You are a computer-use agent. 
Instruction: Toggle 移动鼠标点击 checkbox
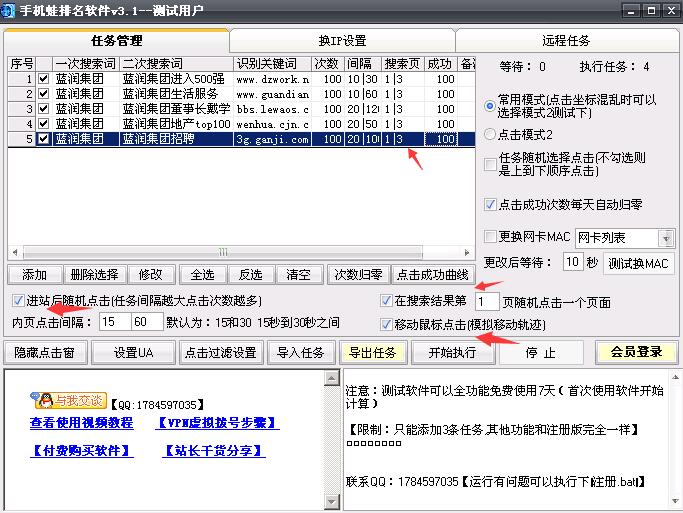pyautogui.click(x=386, y=324)
